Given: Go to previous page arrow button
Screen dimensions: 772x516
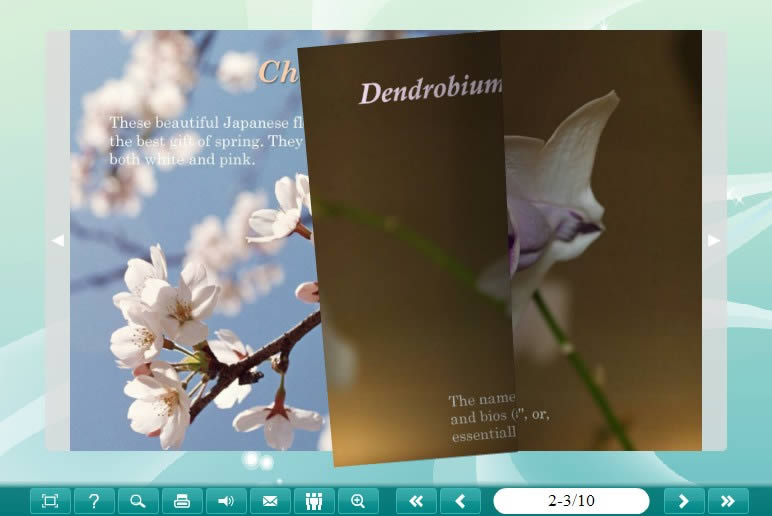Looking at the screenshot, I should (x=460, y=501).
